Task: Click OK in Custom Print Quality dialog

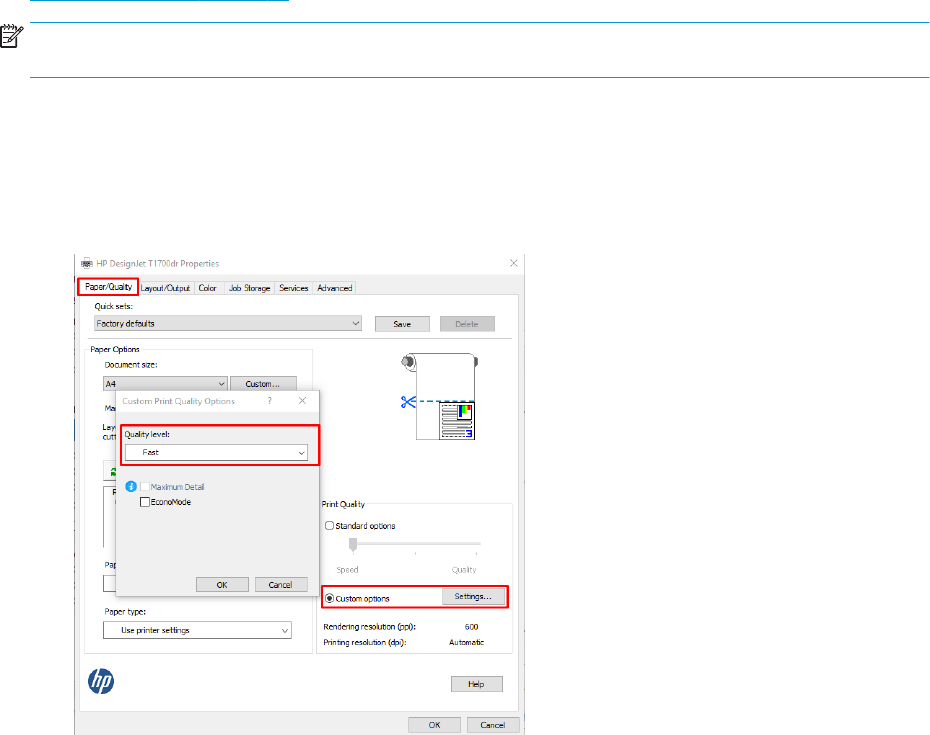Action: (x=222, y=585)
